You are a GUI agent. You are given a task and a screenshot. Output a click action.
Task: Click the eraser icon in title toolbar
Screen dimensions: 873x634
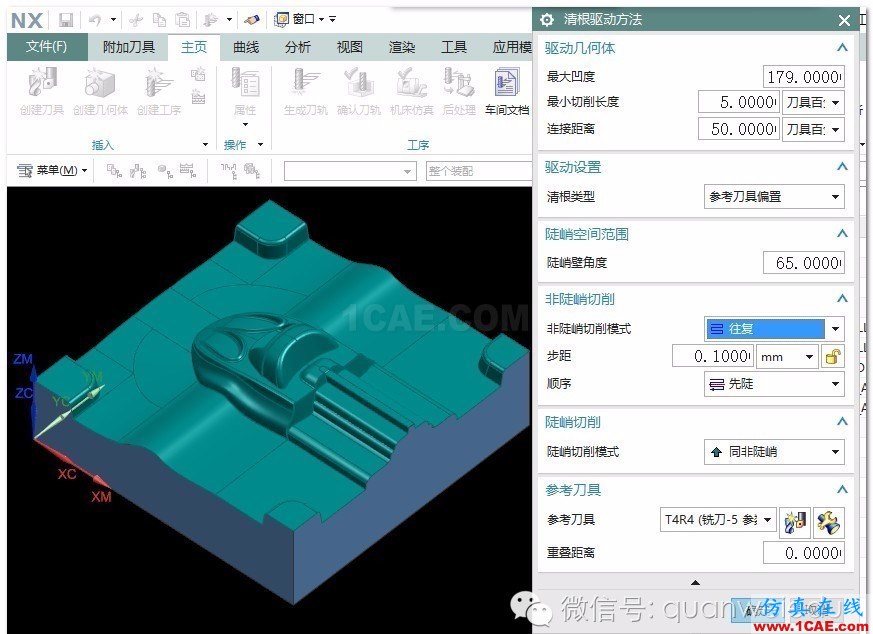252,20
